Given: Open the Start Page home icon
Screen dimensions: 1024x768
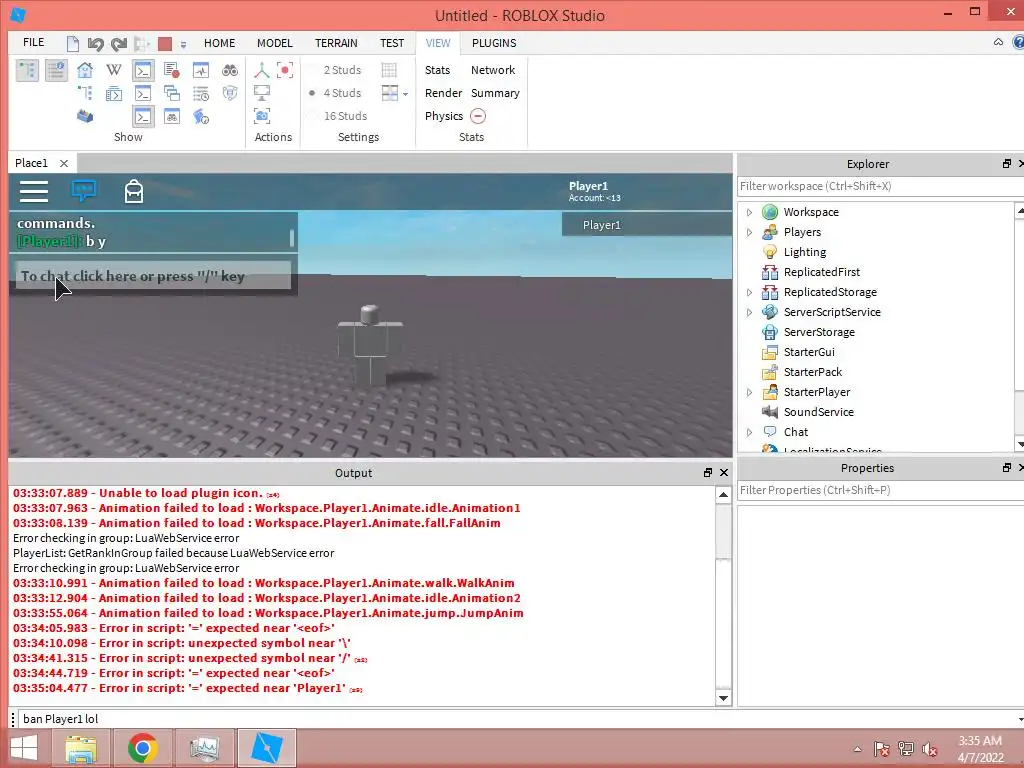Looking at the screenshot, I should pyautogui.click(x=85, y=70).
